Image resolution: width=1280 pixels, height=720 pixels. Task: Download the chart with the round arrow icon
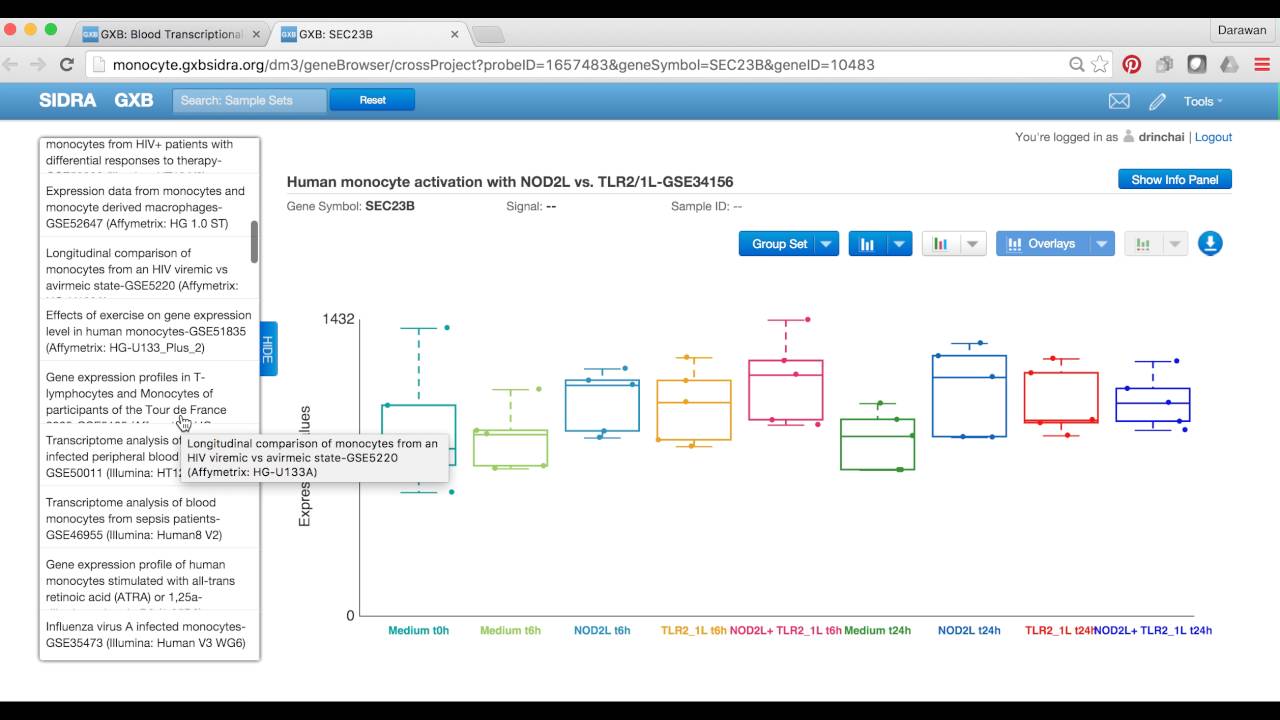point(1210,243)
